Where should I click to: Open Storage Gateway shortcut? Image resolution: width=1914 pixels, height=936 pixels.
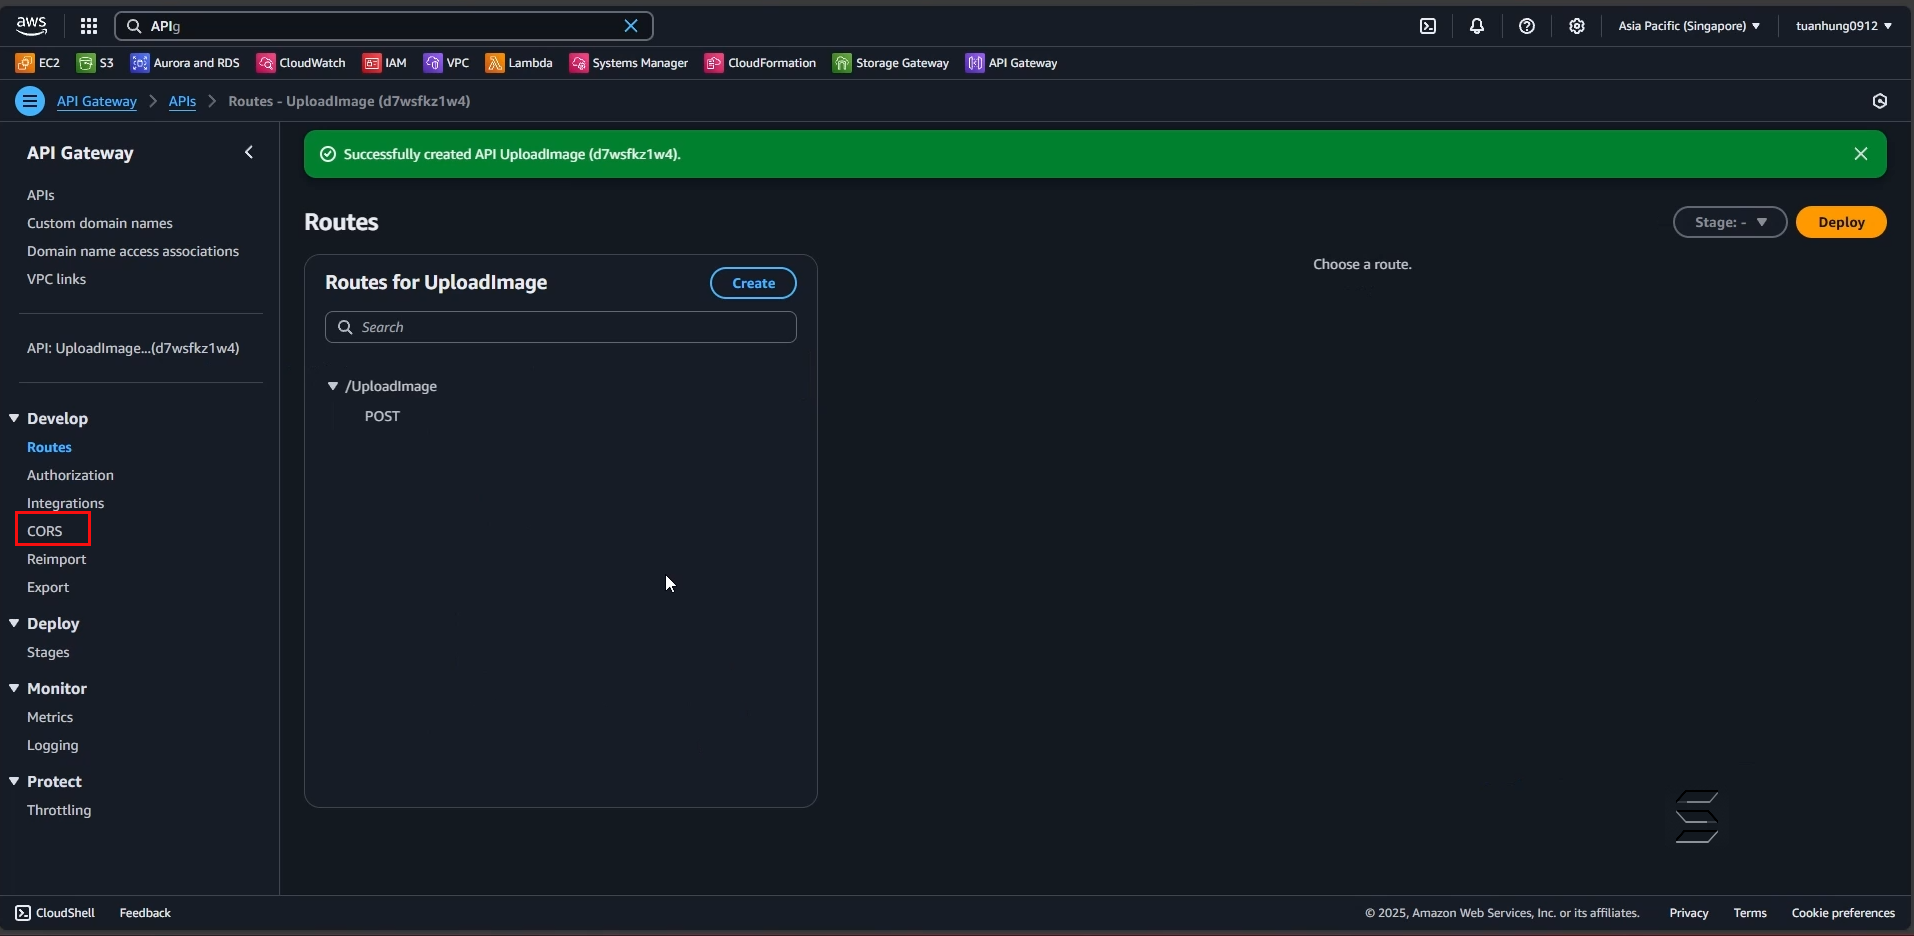coord(891,63)
